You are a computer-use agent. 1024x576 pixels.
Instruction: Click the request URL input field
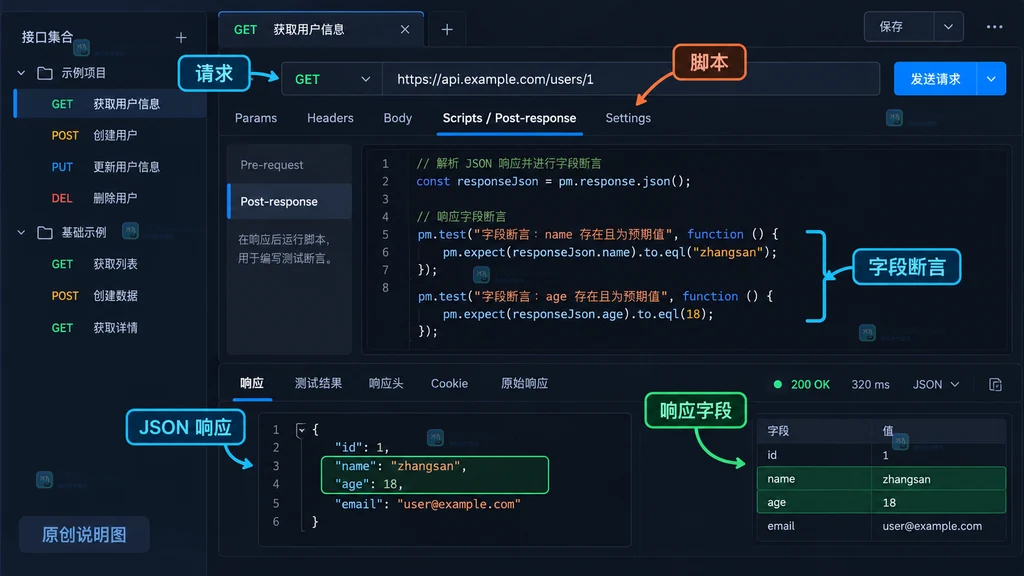point(631,79)
